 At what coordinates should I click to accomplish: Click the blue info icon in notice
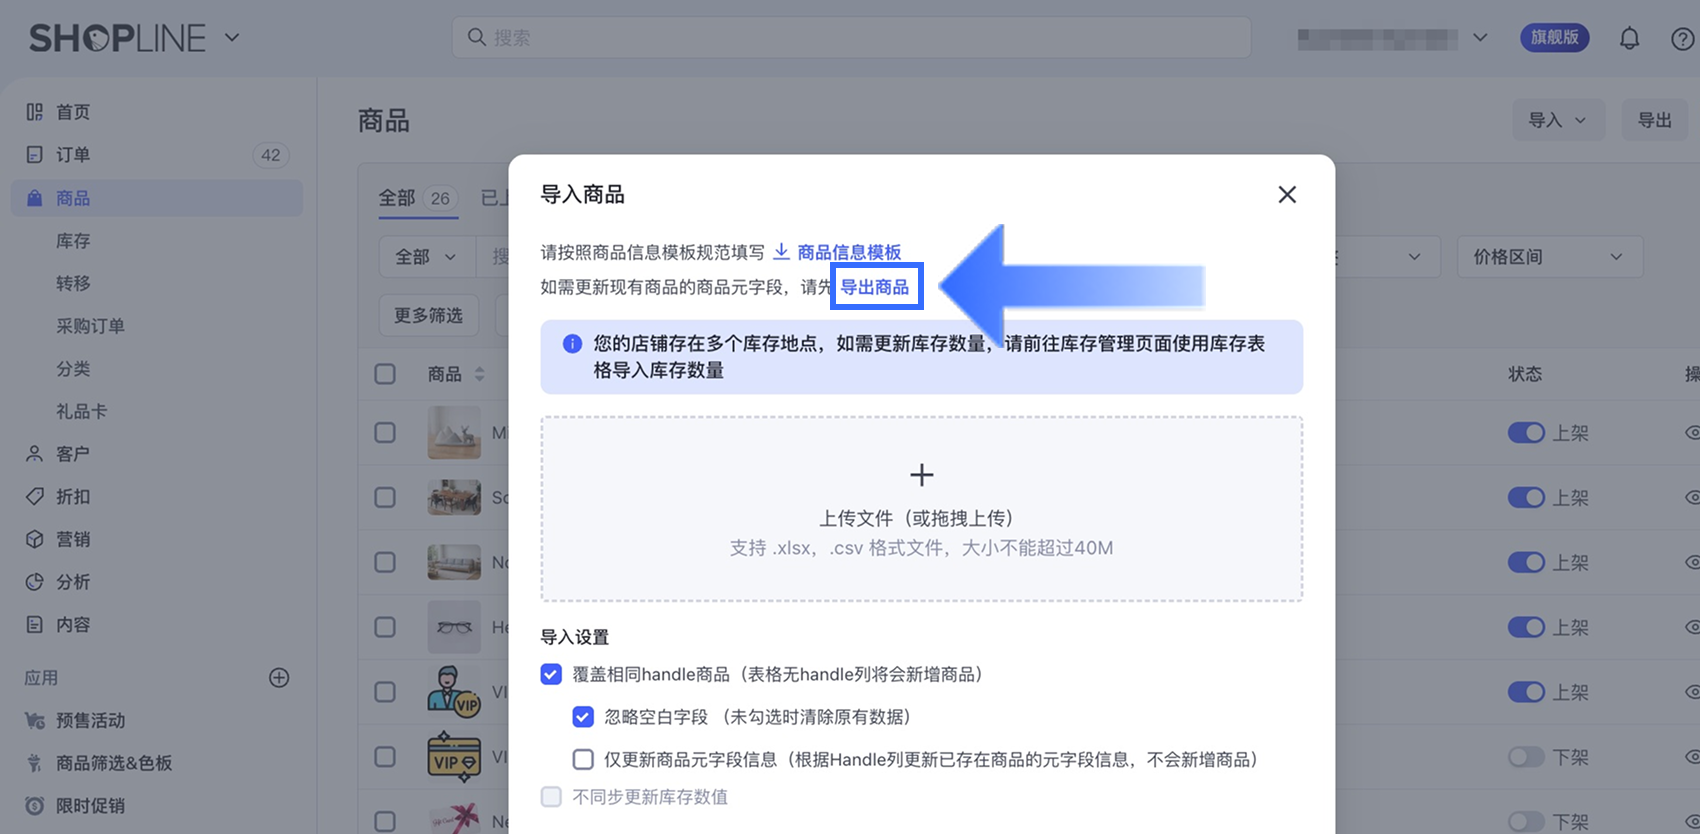573,344
